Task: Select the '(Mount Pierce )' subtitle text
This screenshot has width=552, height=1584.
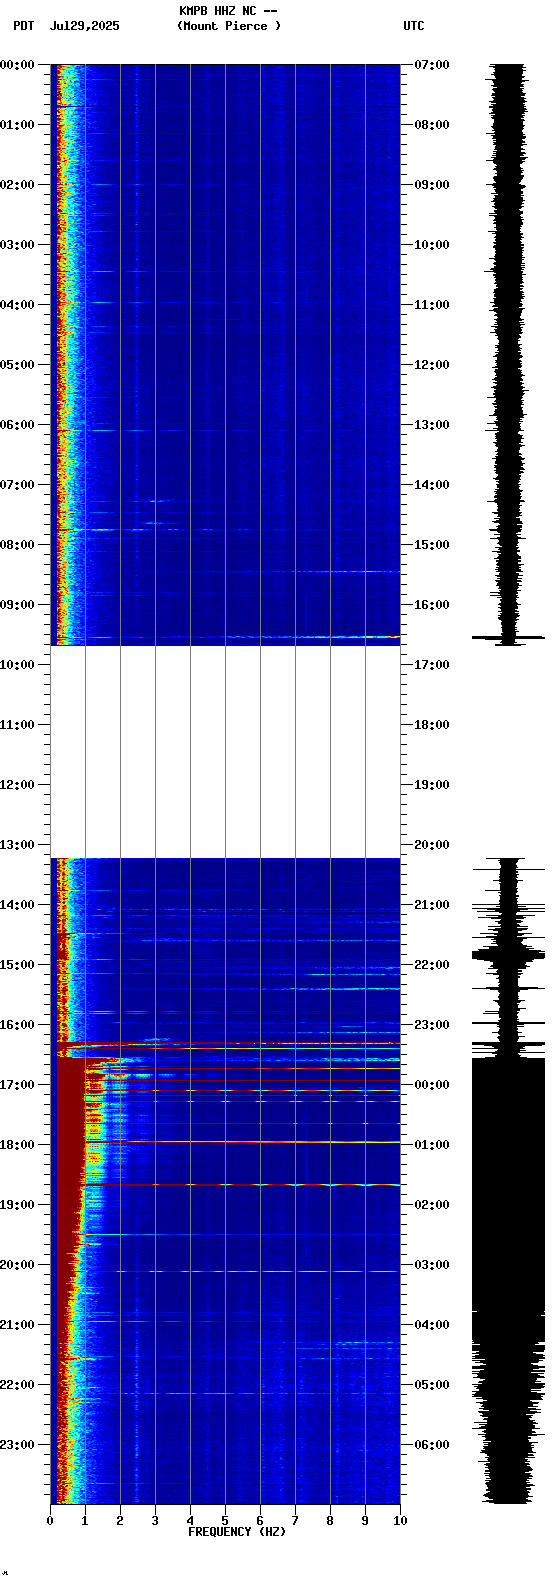Action: tap(229, 26)
